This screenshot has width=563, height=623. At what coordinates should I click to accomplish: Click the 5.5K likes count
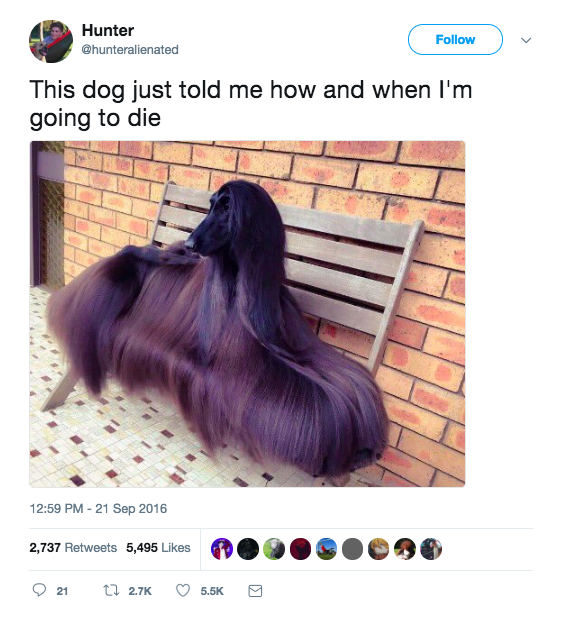tap(212, 591)
